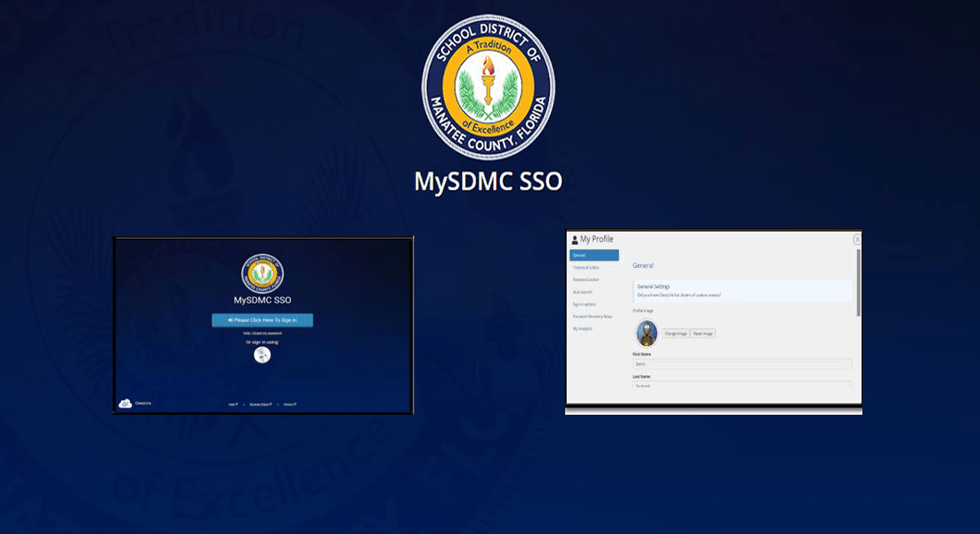Open the Sign-in options tab

click(584, 305)
